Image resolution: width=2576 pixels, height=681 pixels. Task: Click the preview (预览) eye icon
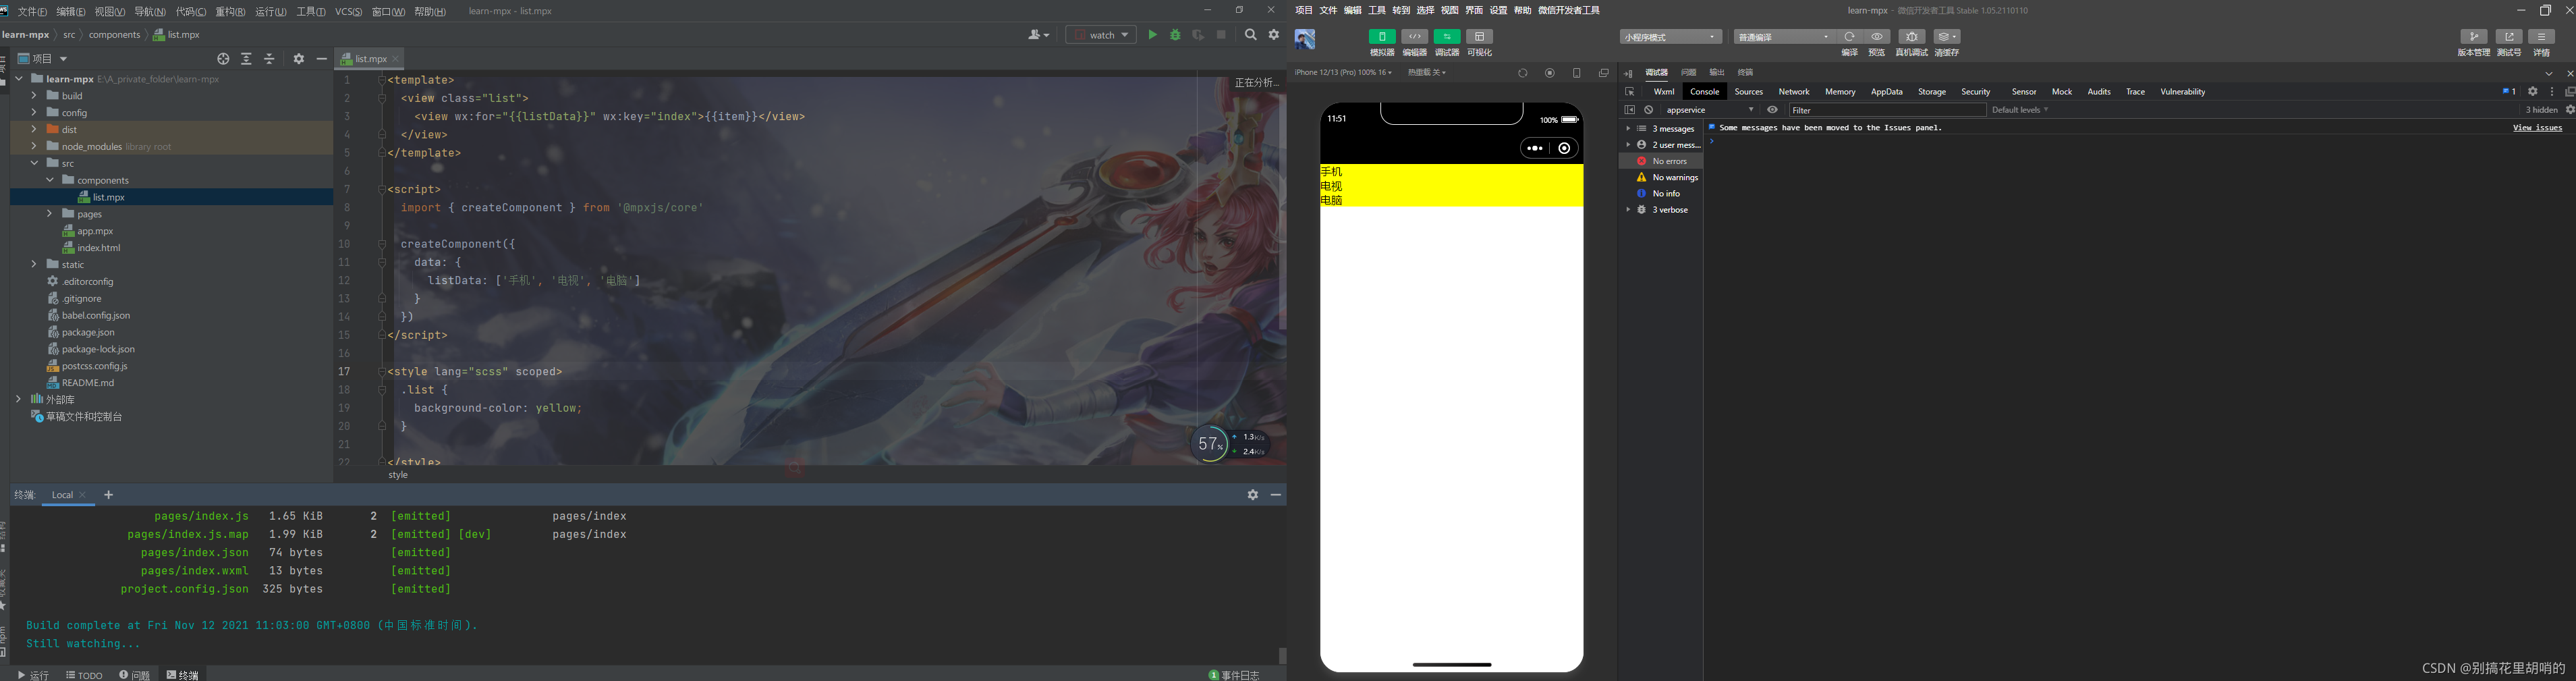coord(1877,37)
